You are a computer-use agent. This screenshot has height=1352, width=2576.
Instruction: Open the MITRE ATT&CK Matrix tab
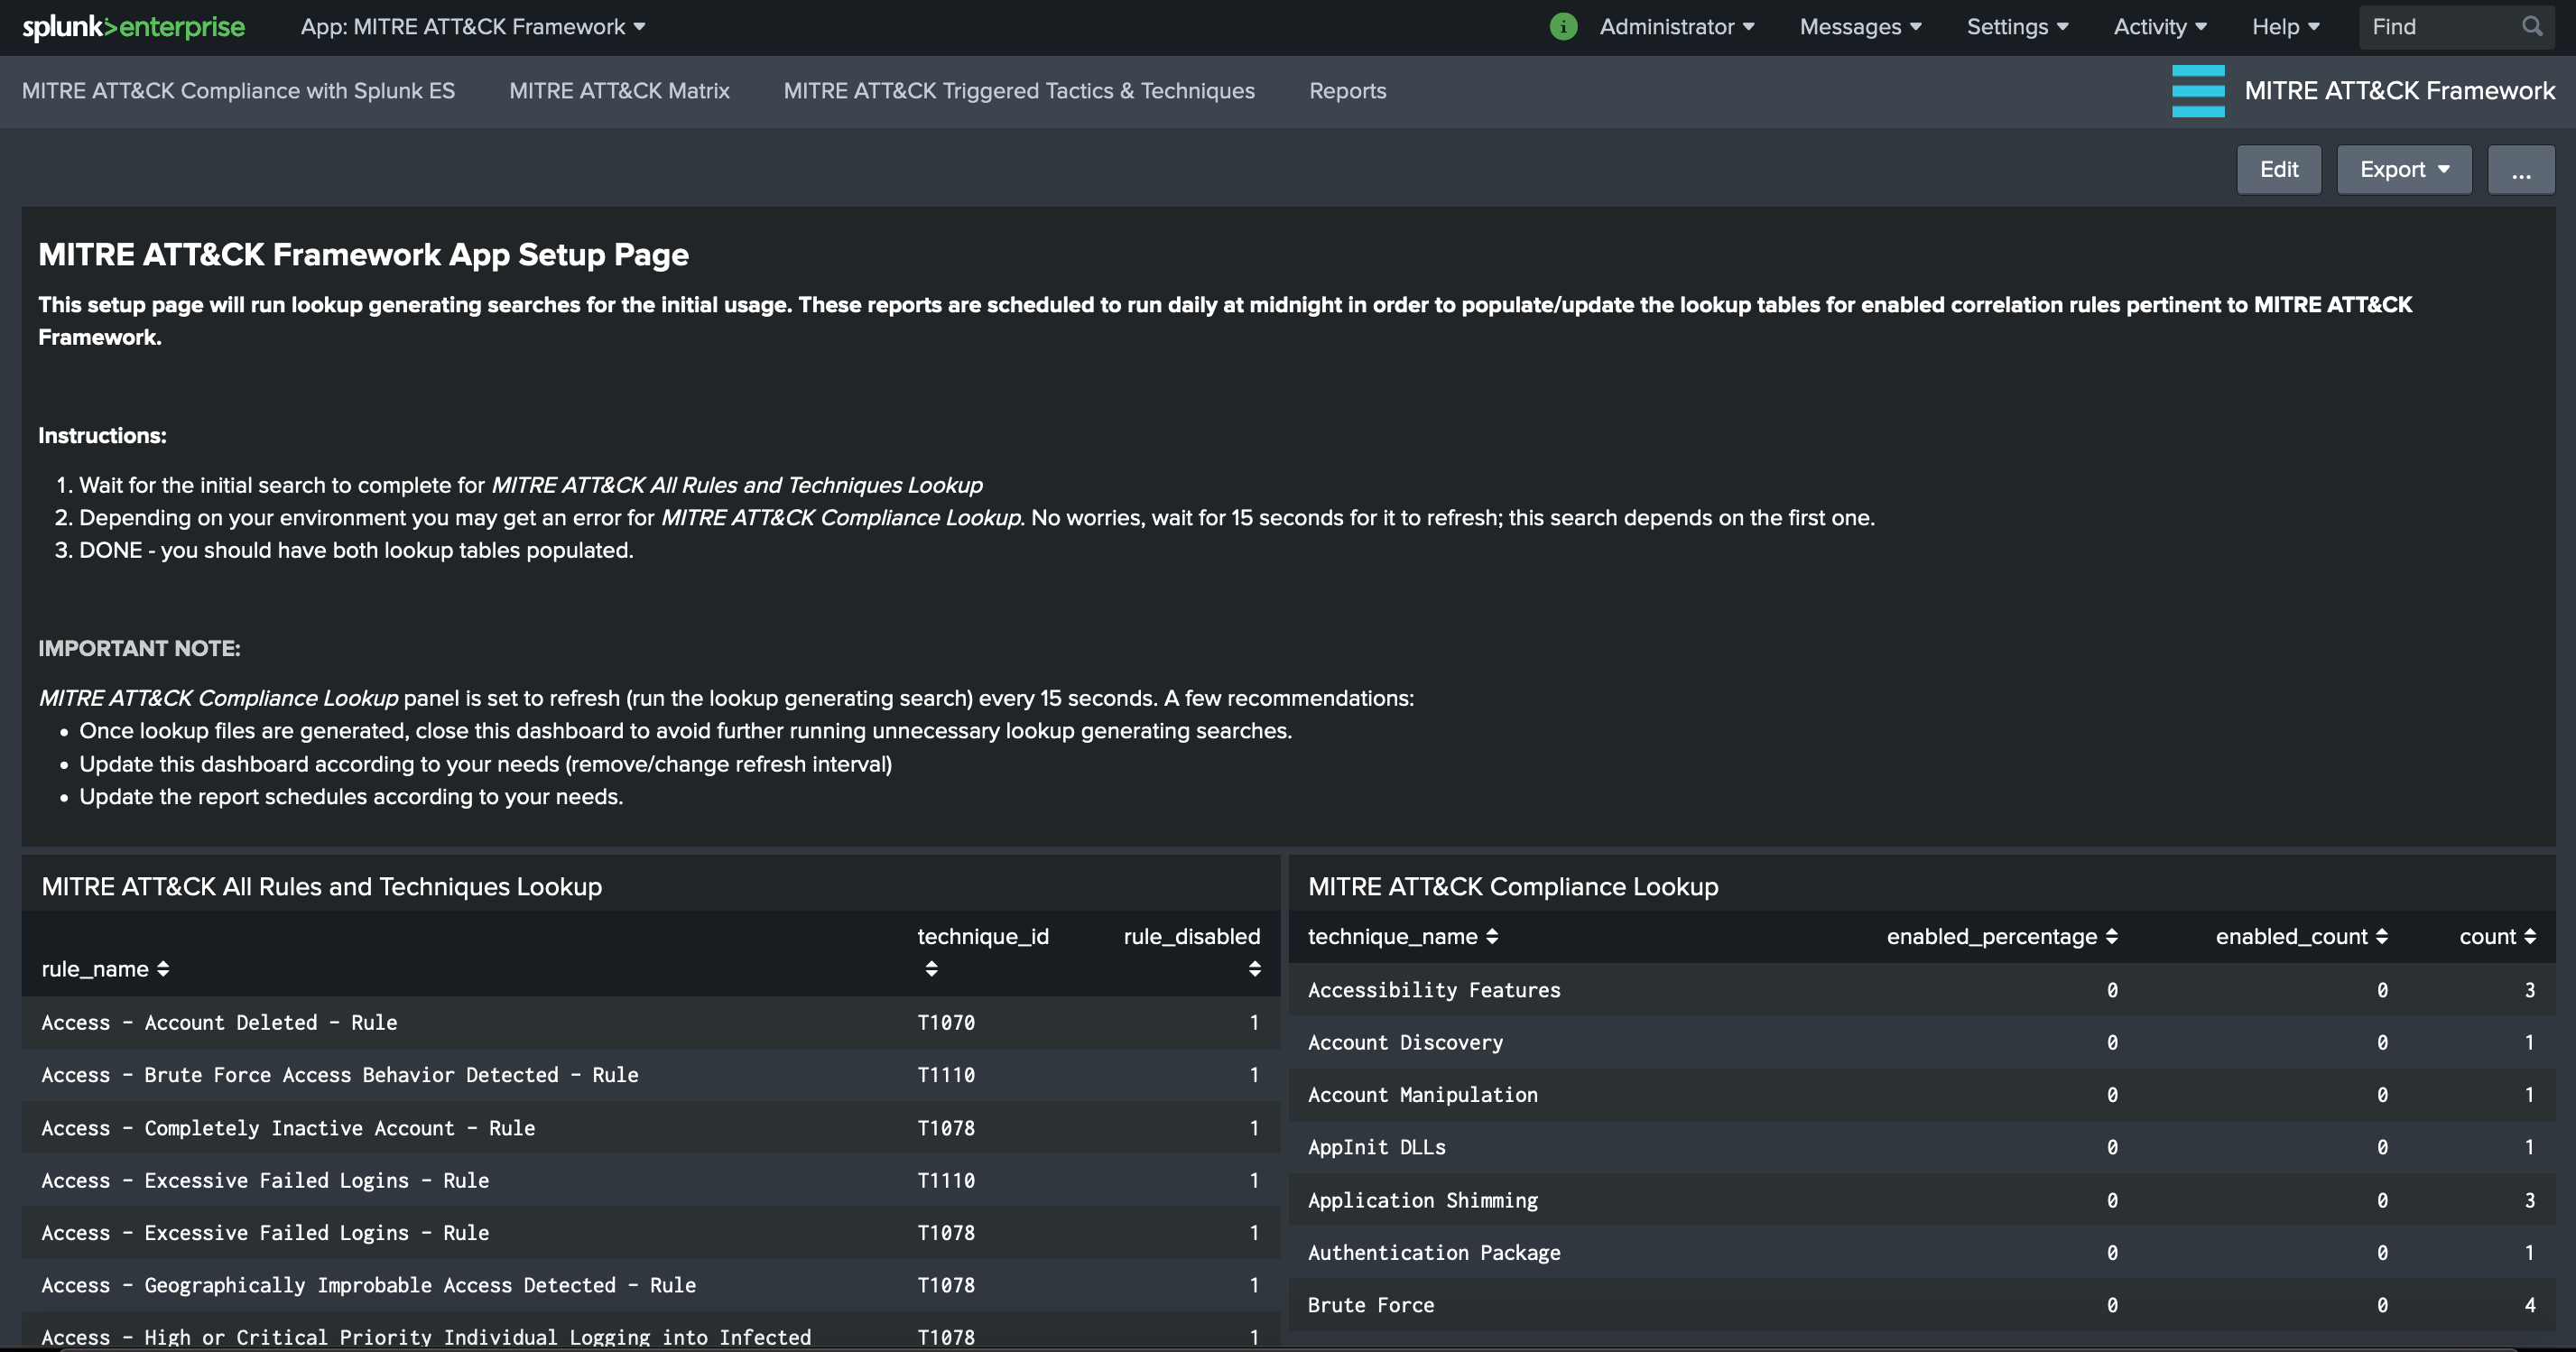619,91
